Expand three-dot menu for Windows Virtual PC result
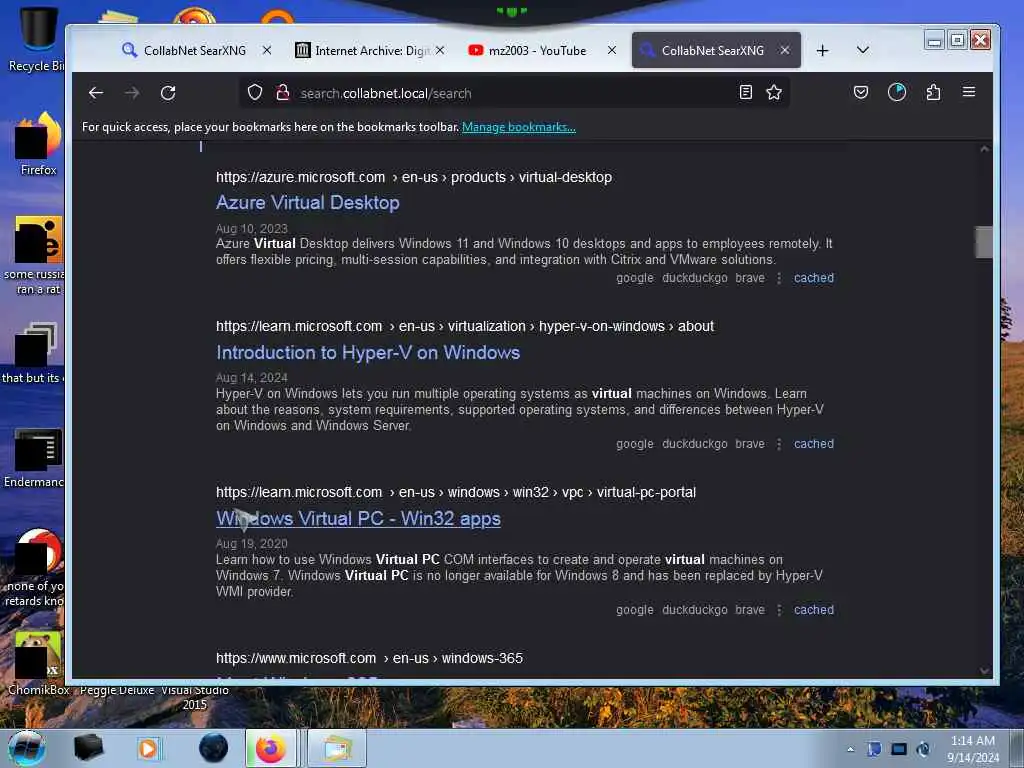 pyautogui.click(x=778, y=610)
